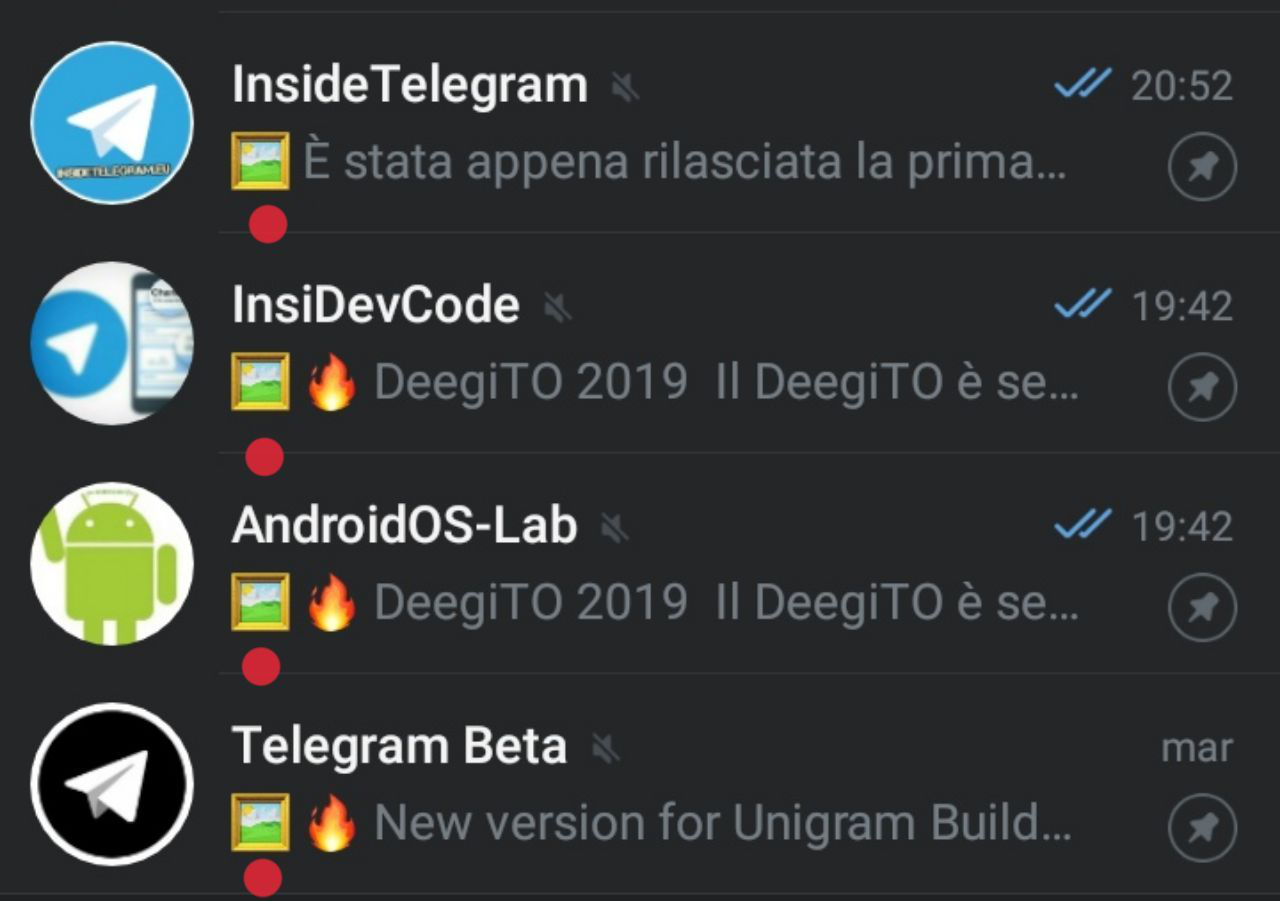Click the "New version for Unigram Build" message preview

pos(722,823)
